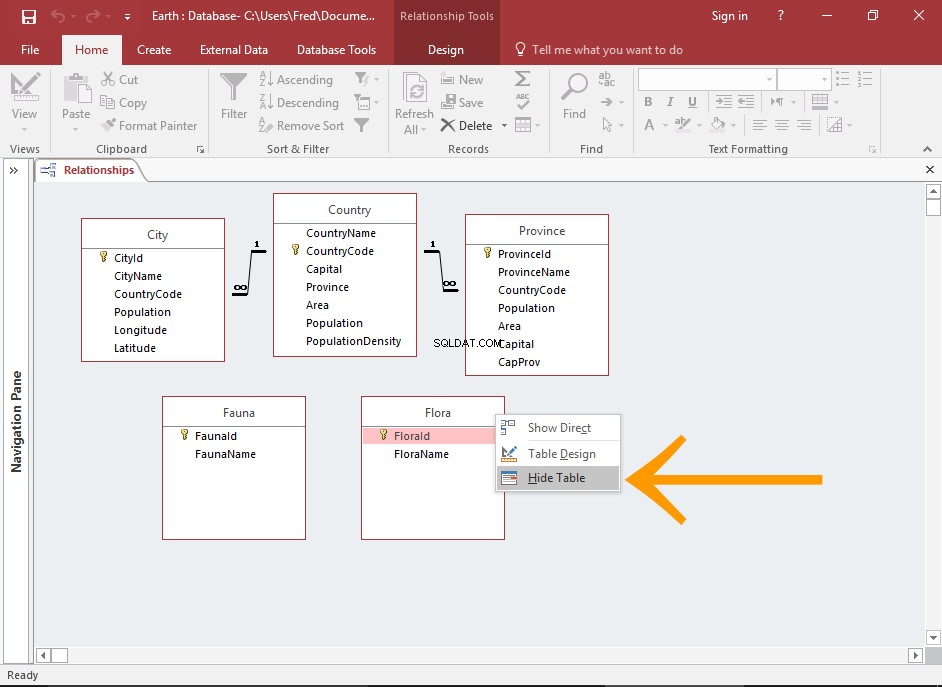Click the Replace ab-ac icon
This screenshot has width=942, height=687.
[x=606, y=79]
